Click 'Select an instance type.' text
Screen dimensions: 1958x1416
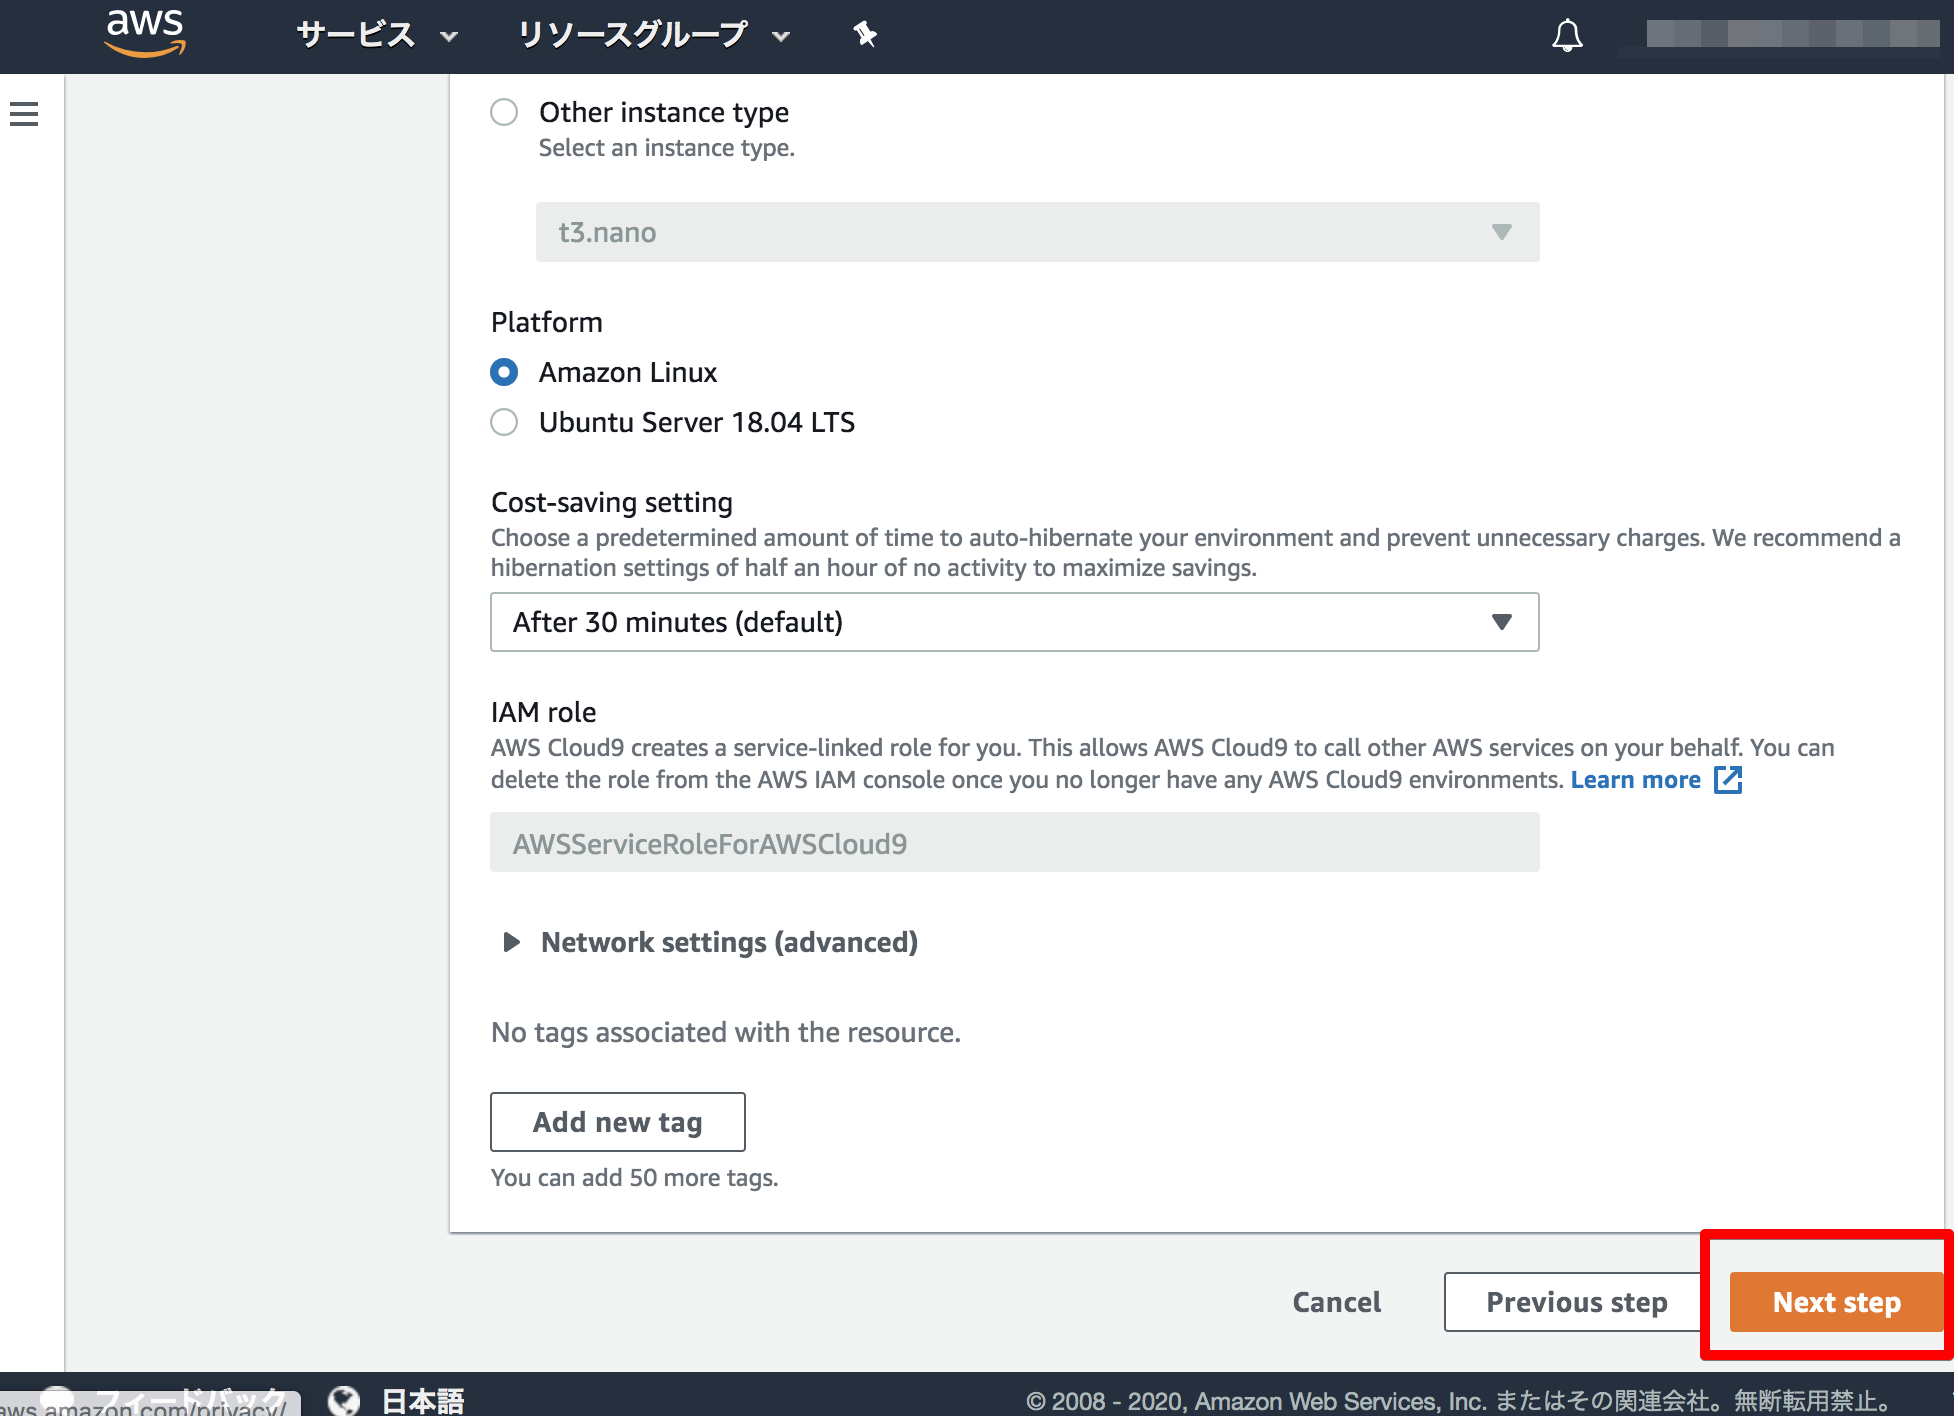click(666, 148)
